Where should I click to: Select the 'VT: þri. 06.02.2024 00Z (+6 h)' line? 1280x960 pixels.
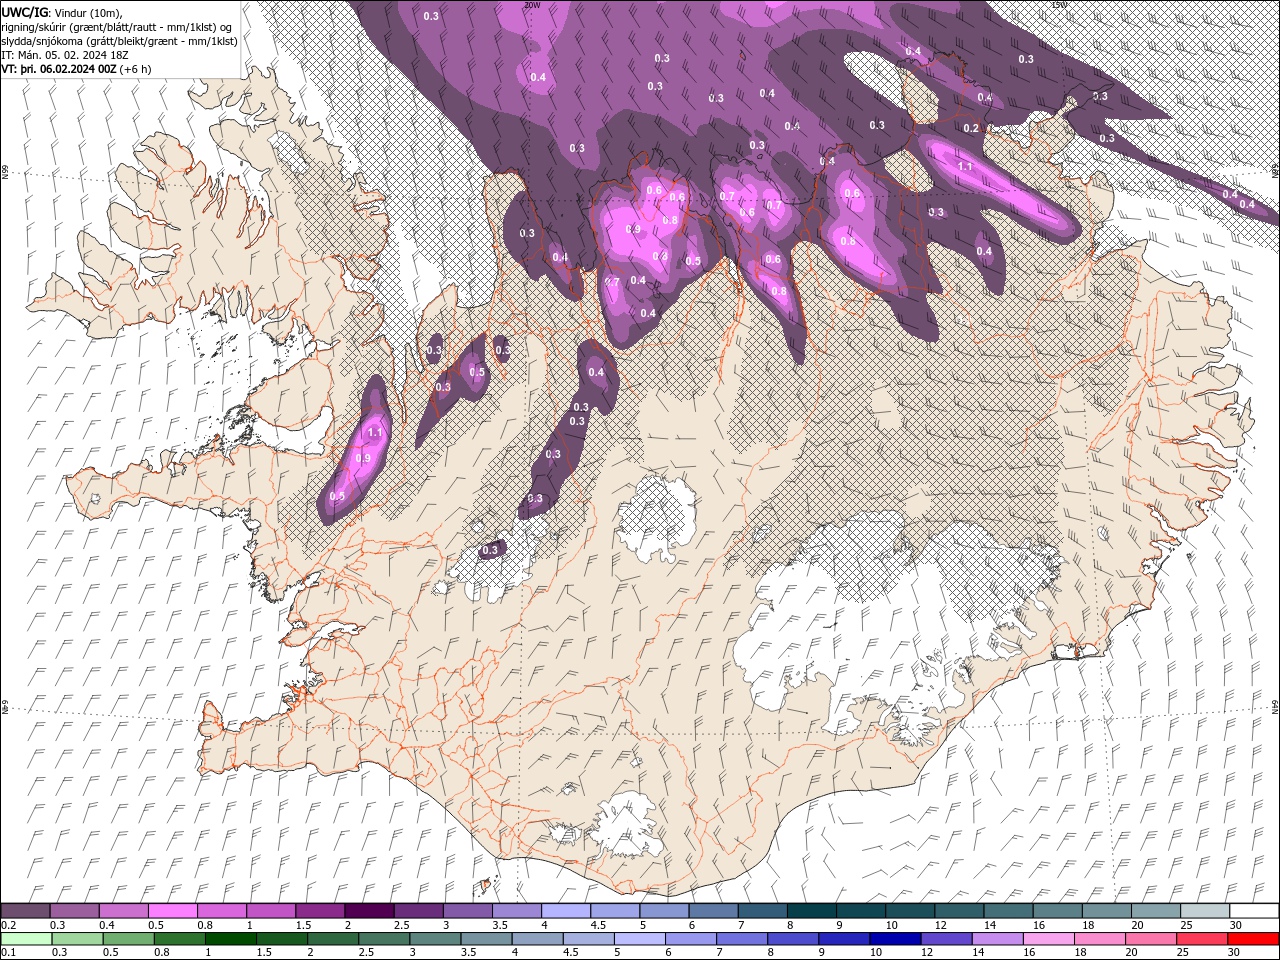[x=76, y=69]
